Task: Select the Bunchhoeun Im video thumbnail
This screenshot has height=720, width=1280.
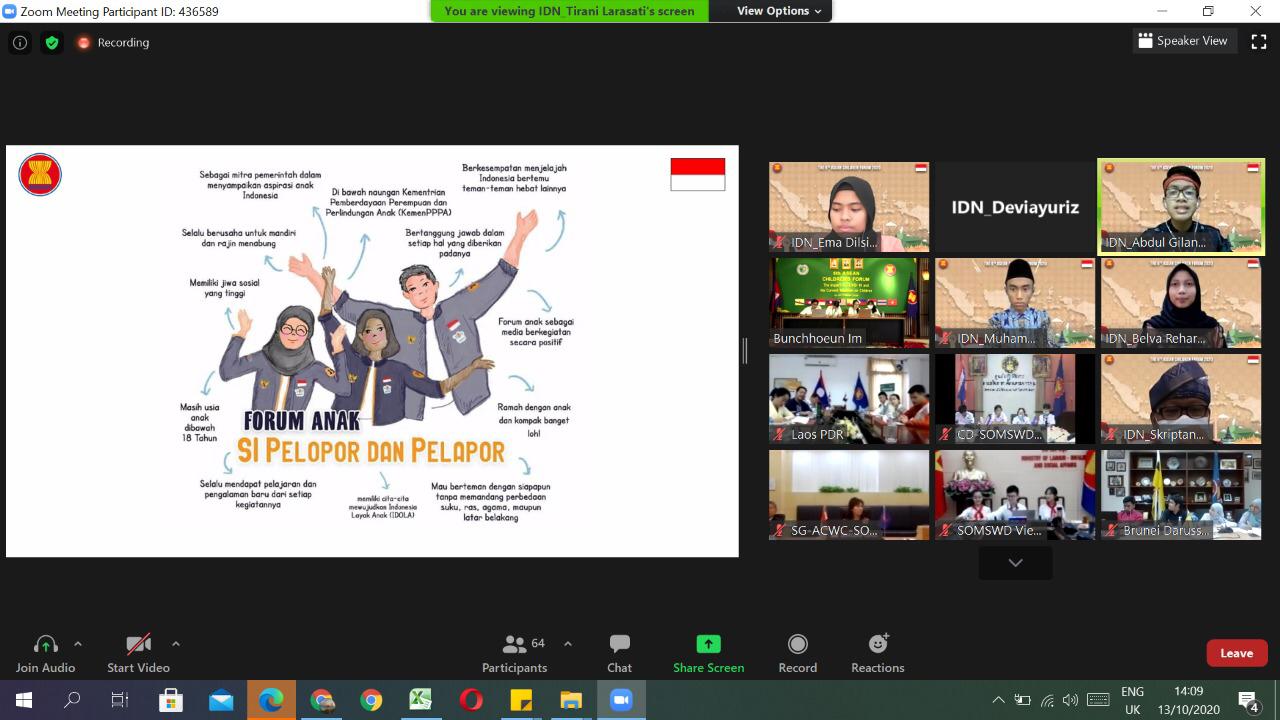Action: pyautogui.click(x=848, y=302)
